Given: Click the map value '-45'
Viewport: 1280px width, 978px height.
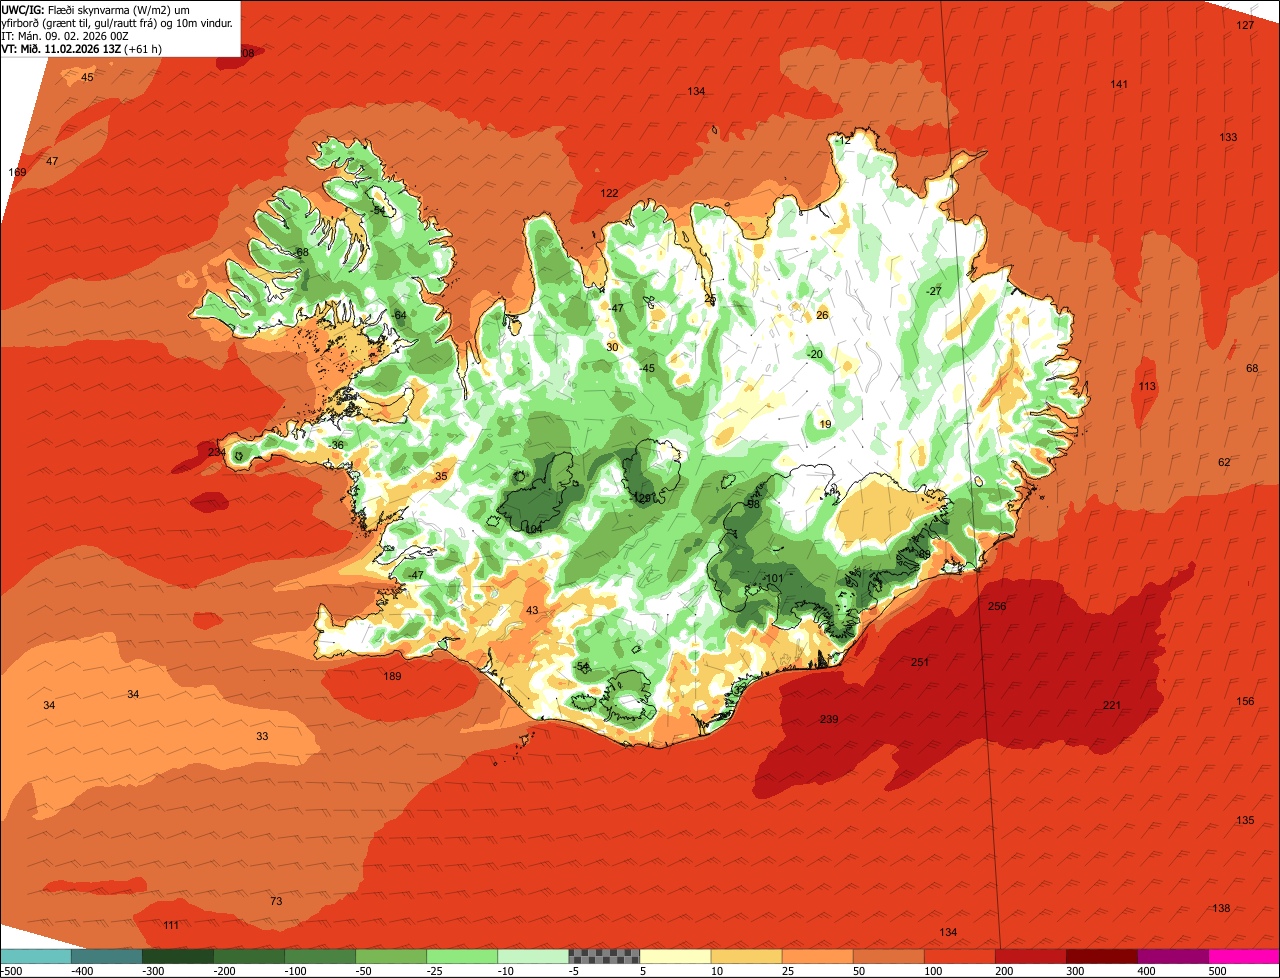Looking at the screenshot, I should click(x=646, y=369).
